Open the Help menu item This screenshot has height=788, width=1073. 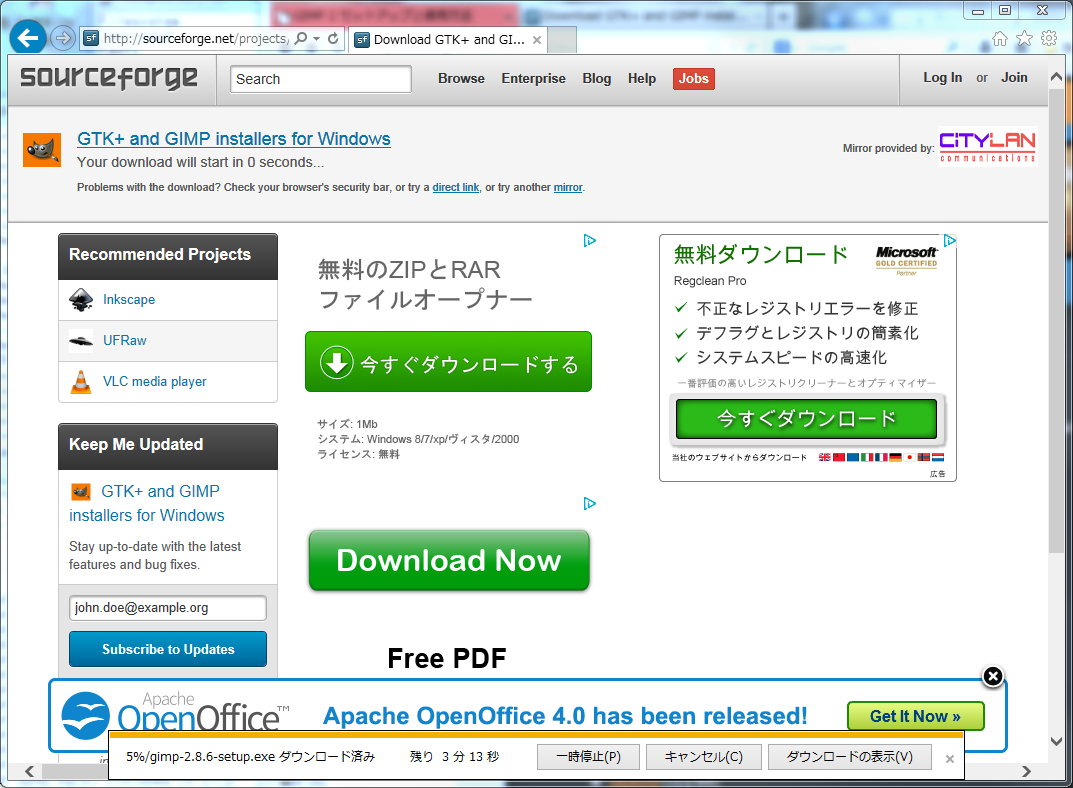642,79
